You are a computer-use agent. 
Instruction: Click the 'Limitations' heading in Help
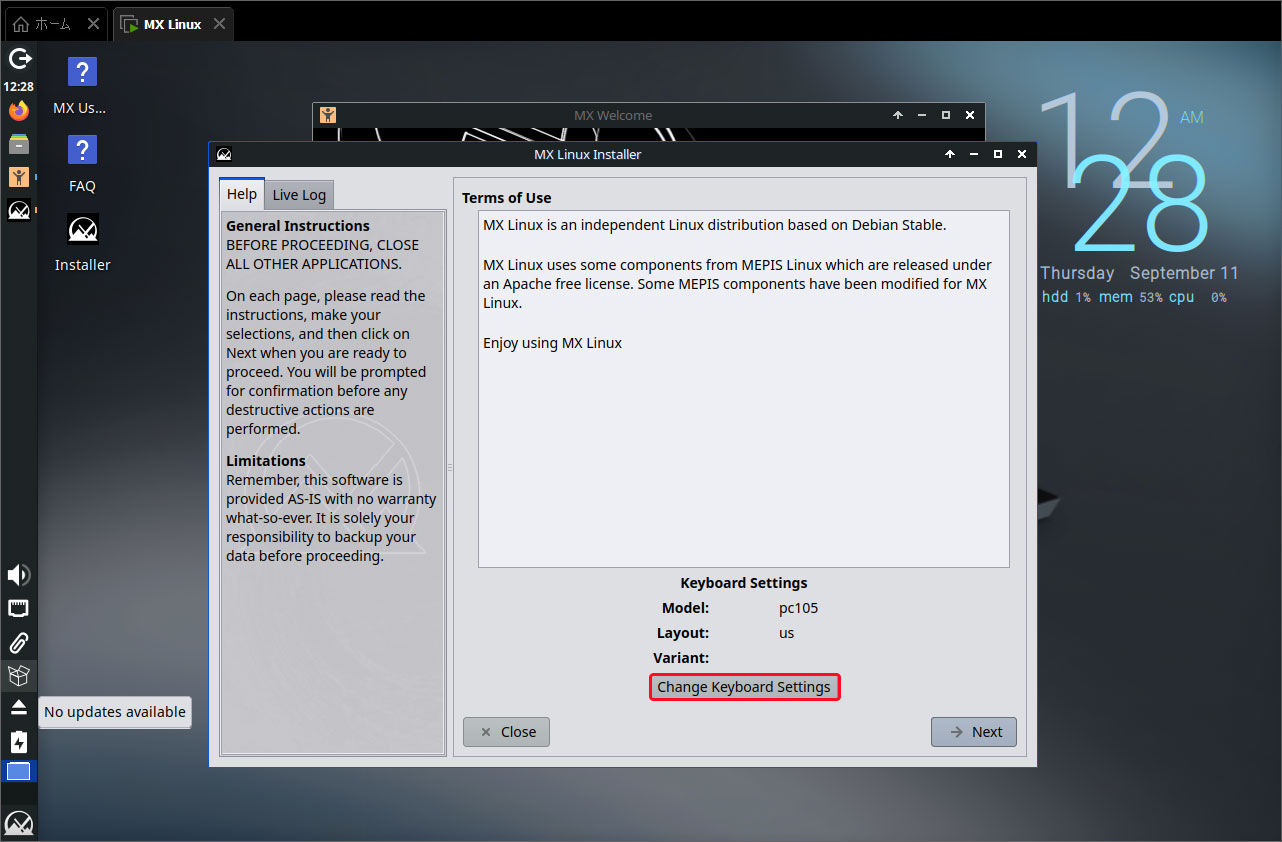click(266, 461)
